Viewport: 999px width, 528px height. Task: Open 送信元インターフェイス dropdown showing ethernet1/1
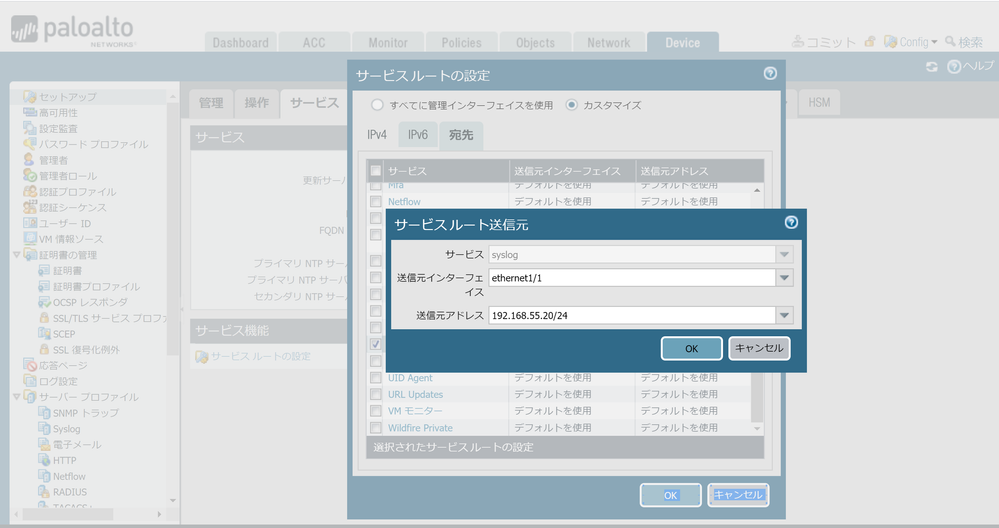(784, 278)
